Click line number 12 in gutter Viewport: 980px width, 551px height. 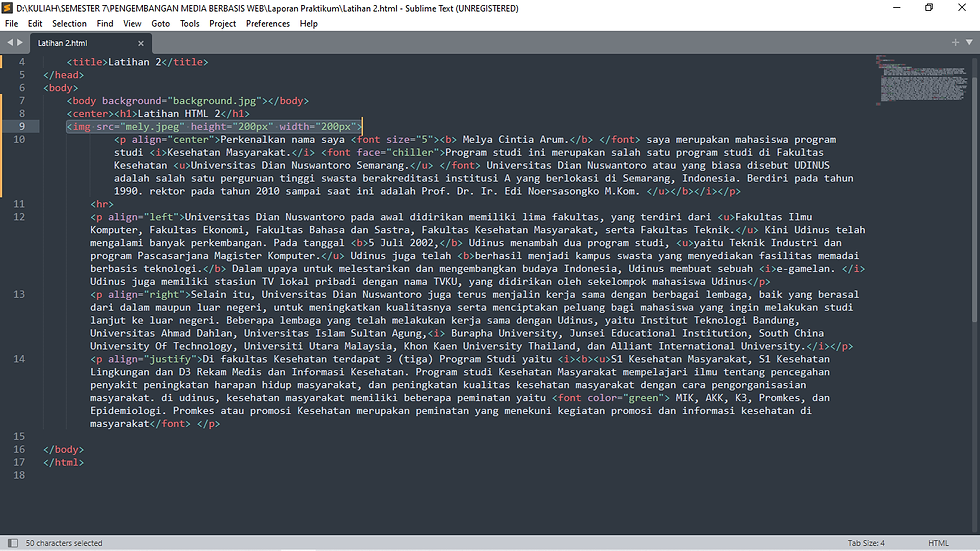[19, 217]
